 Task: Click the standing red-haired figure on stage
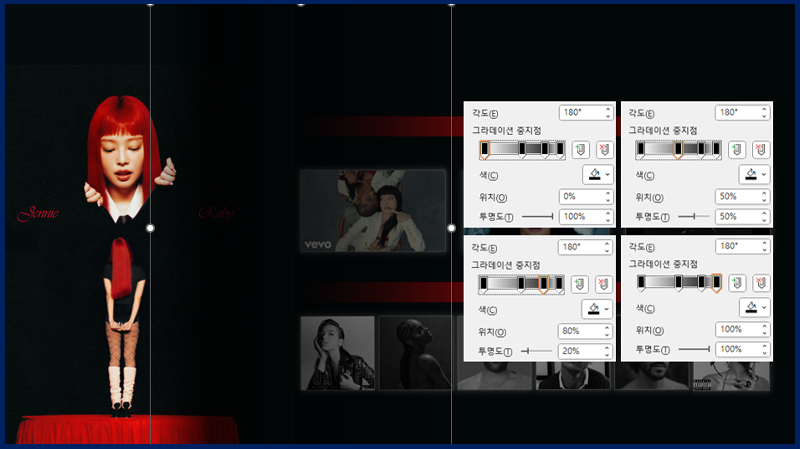click(x=121, y=327)
